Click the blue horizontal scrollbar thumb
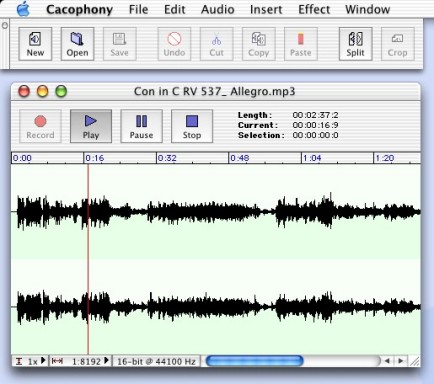 pyautogui.click(x=255, y=361)
